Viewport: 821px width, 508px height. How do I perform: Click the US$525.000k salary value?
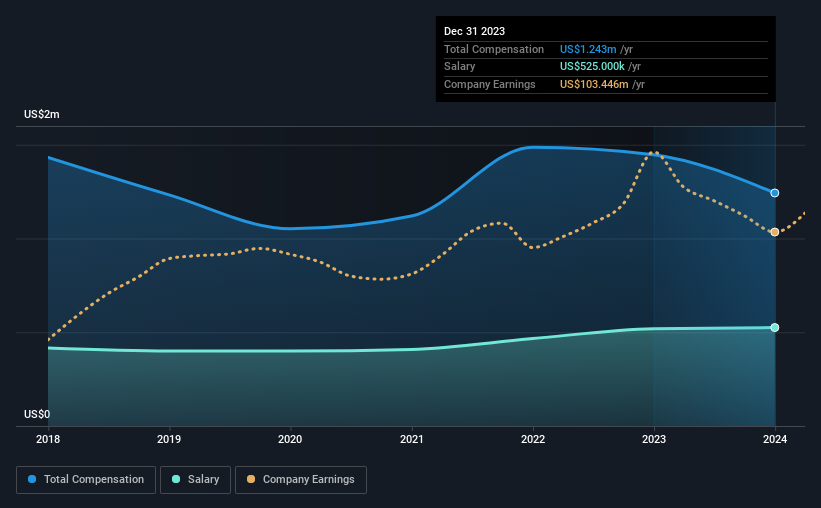point(592,67)
